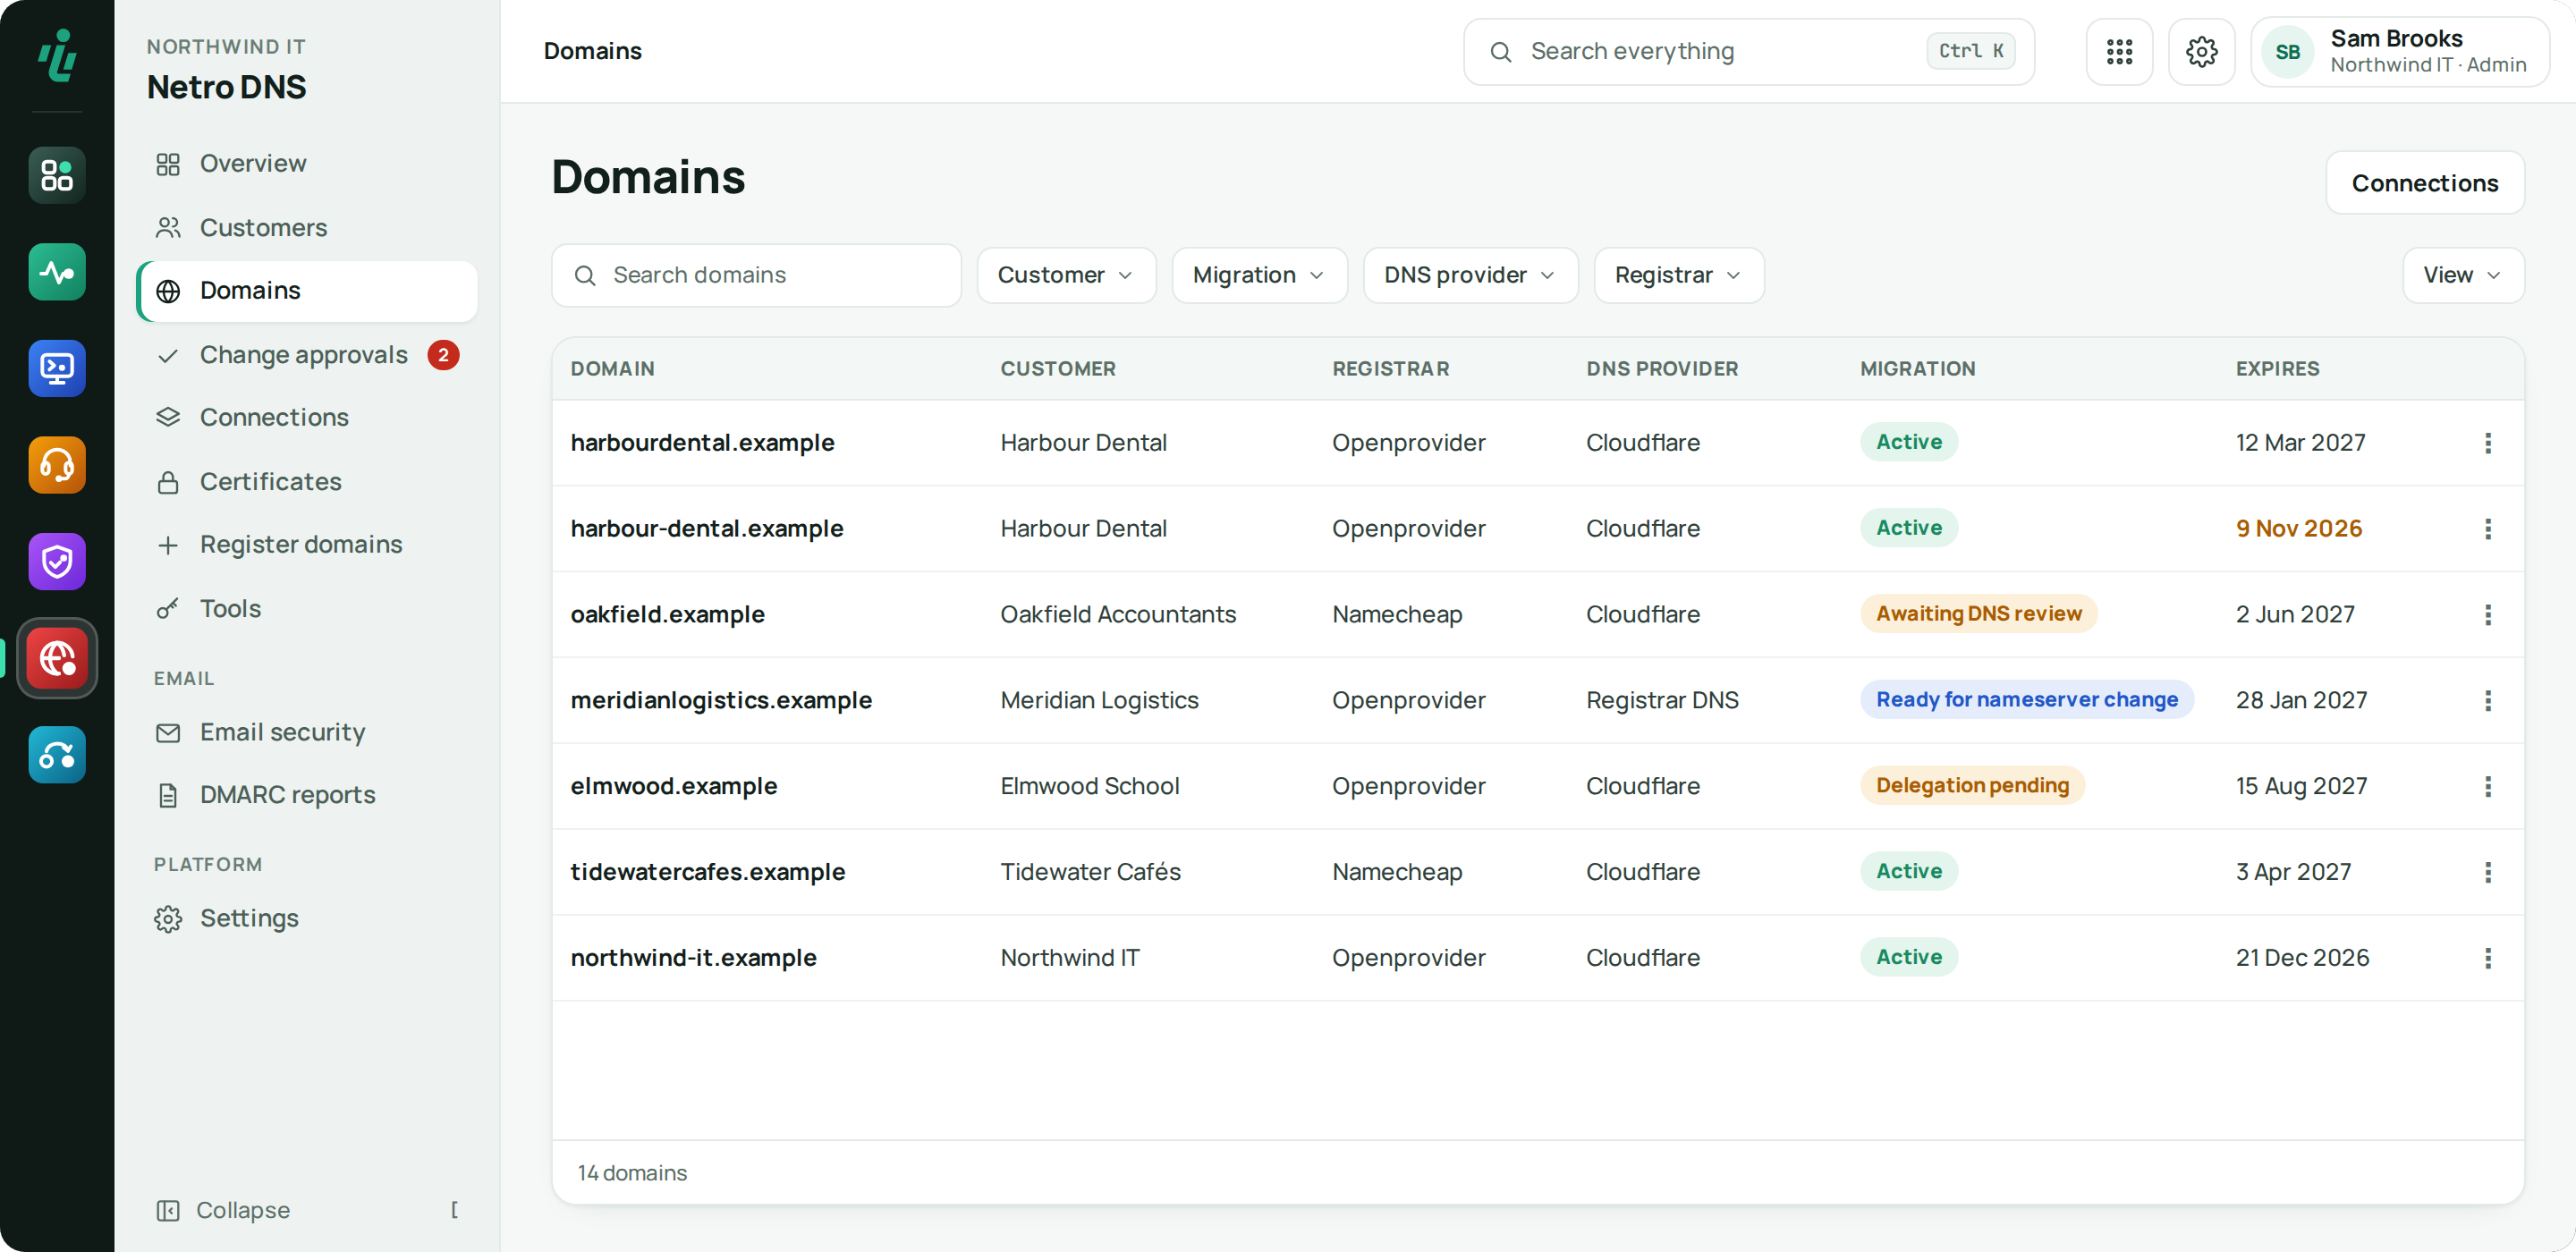Open meridianlogistics.example domain
The image size is (2576, 1252).
click(721, 700)
